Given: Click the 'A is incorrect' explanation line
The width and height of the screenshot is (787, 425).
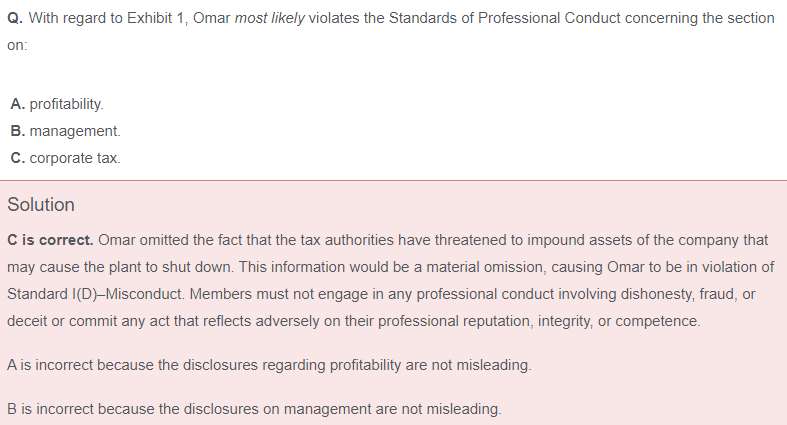Looking at the screenshot, I should tap(269, 365).
